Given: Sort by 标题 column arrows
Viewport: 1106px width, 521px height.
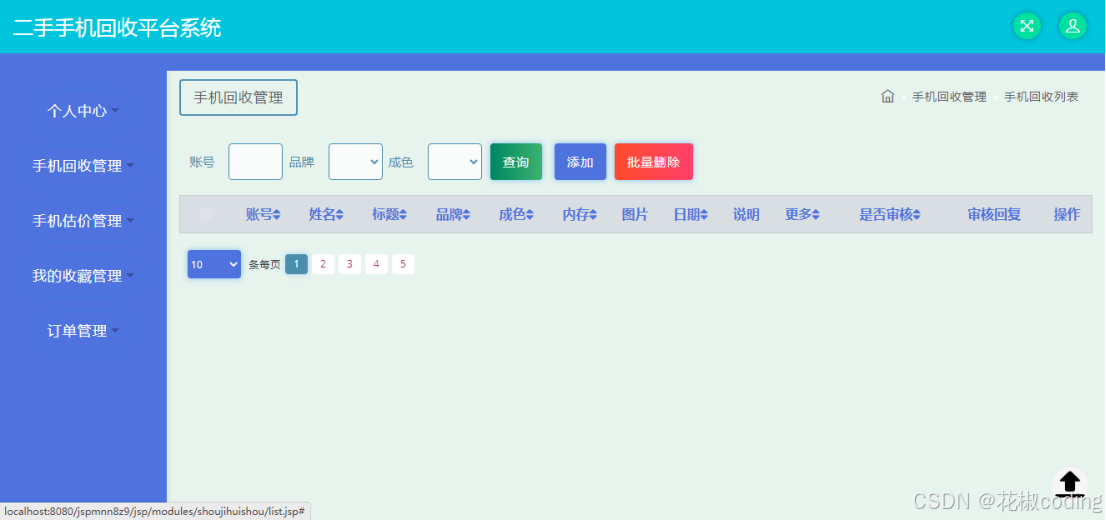Looking at the screenshot, I should point(403,215).
